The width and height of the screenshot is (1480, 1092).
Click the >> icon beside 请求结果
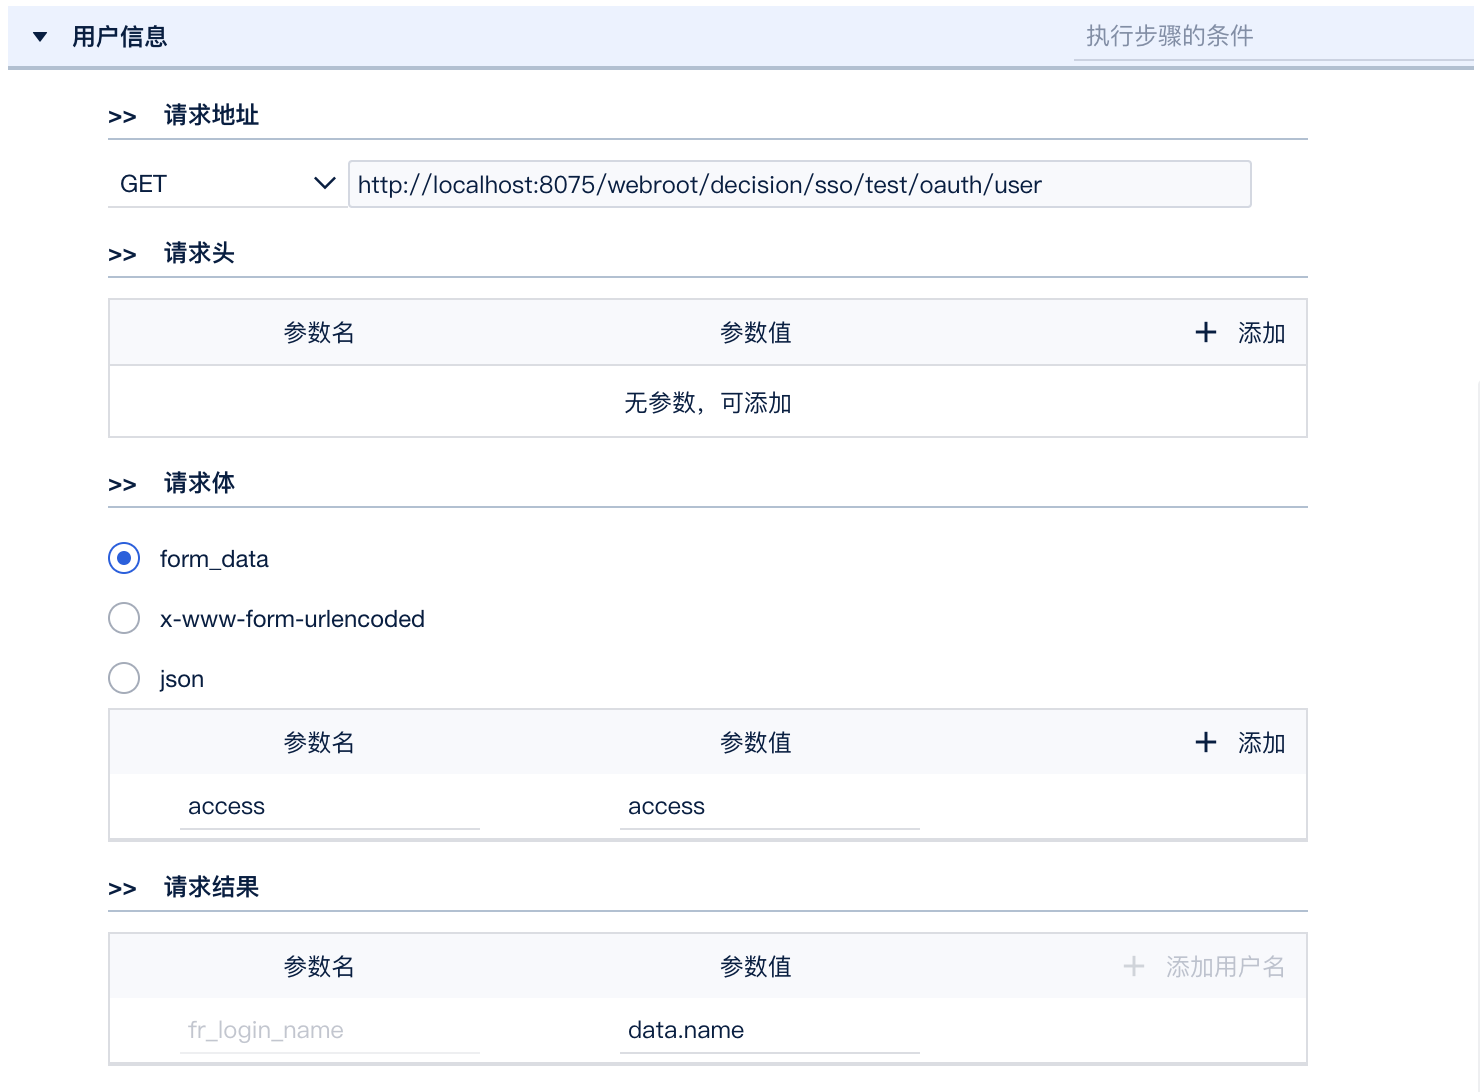tap(122, 889)
